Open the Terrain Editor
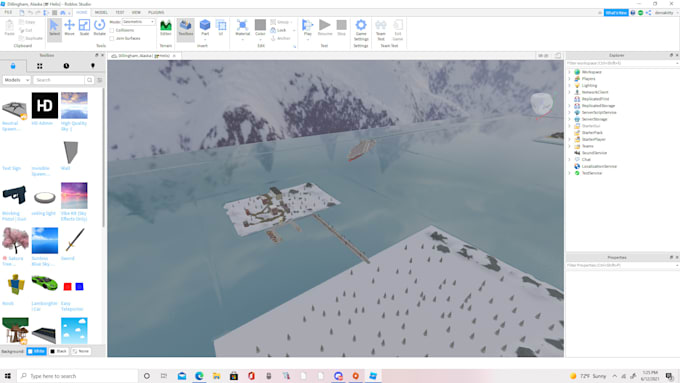The width and height of the screenshot is (680, 383). (x=166, y=28)
